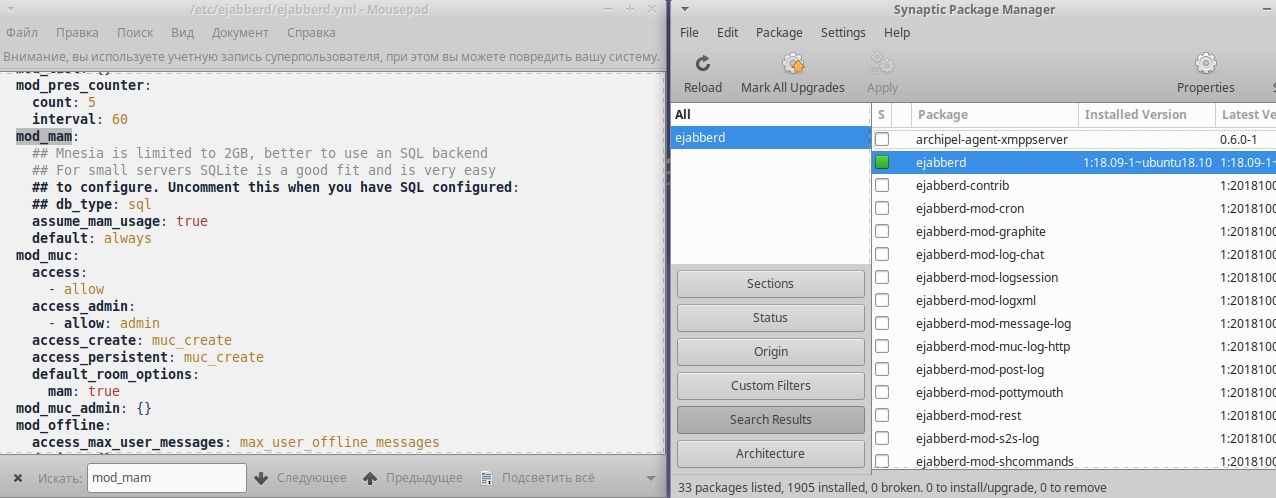1276x498 pixels.
Task: Click the Reload icon in Synaptic
Action: coord(702,63)
